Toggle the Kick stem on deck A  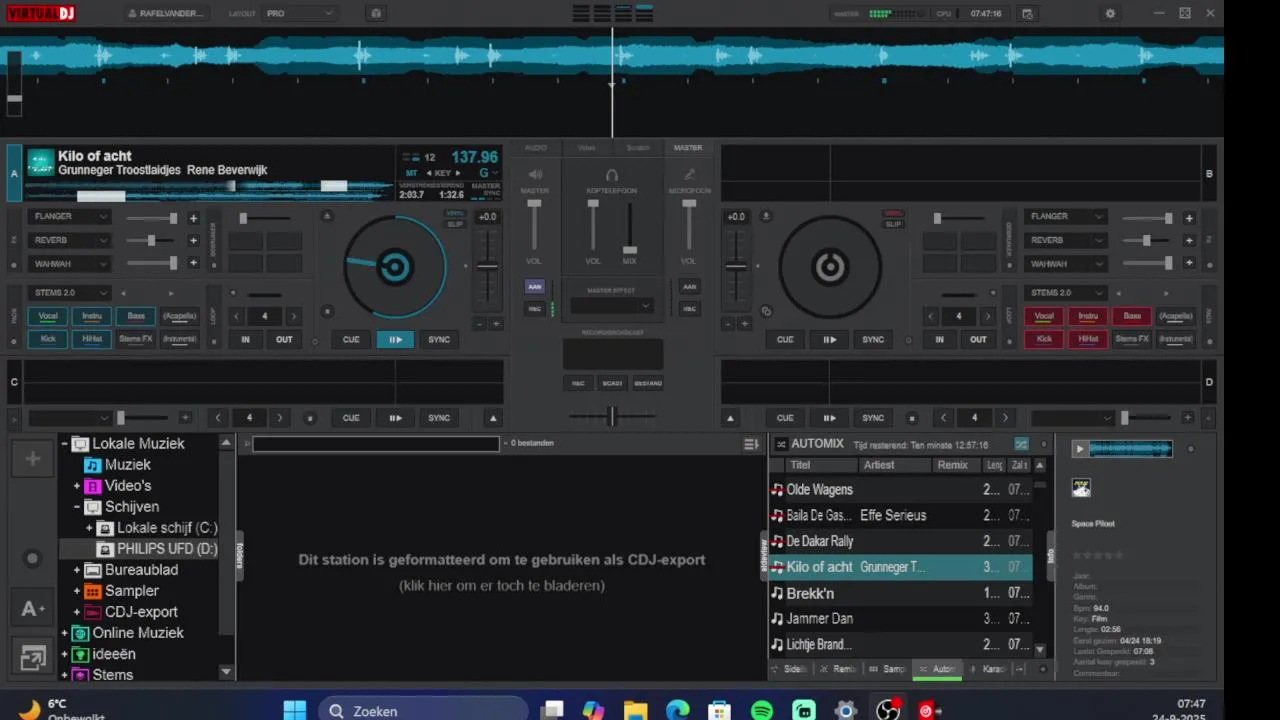click(x=48, y=339)
